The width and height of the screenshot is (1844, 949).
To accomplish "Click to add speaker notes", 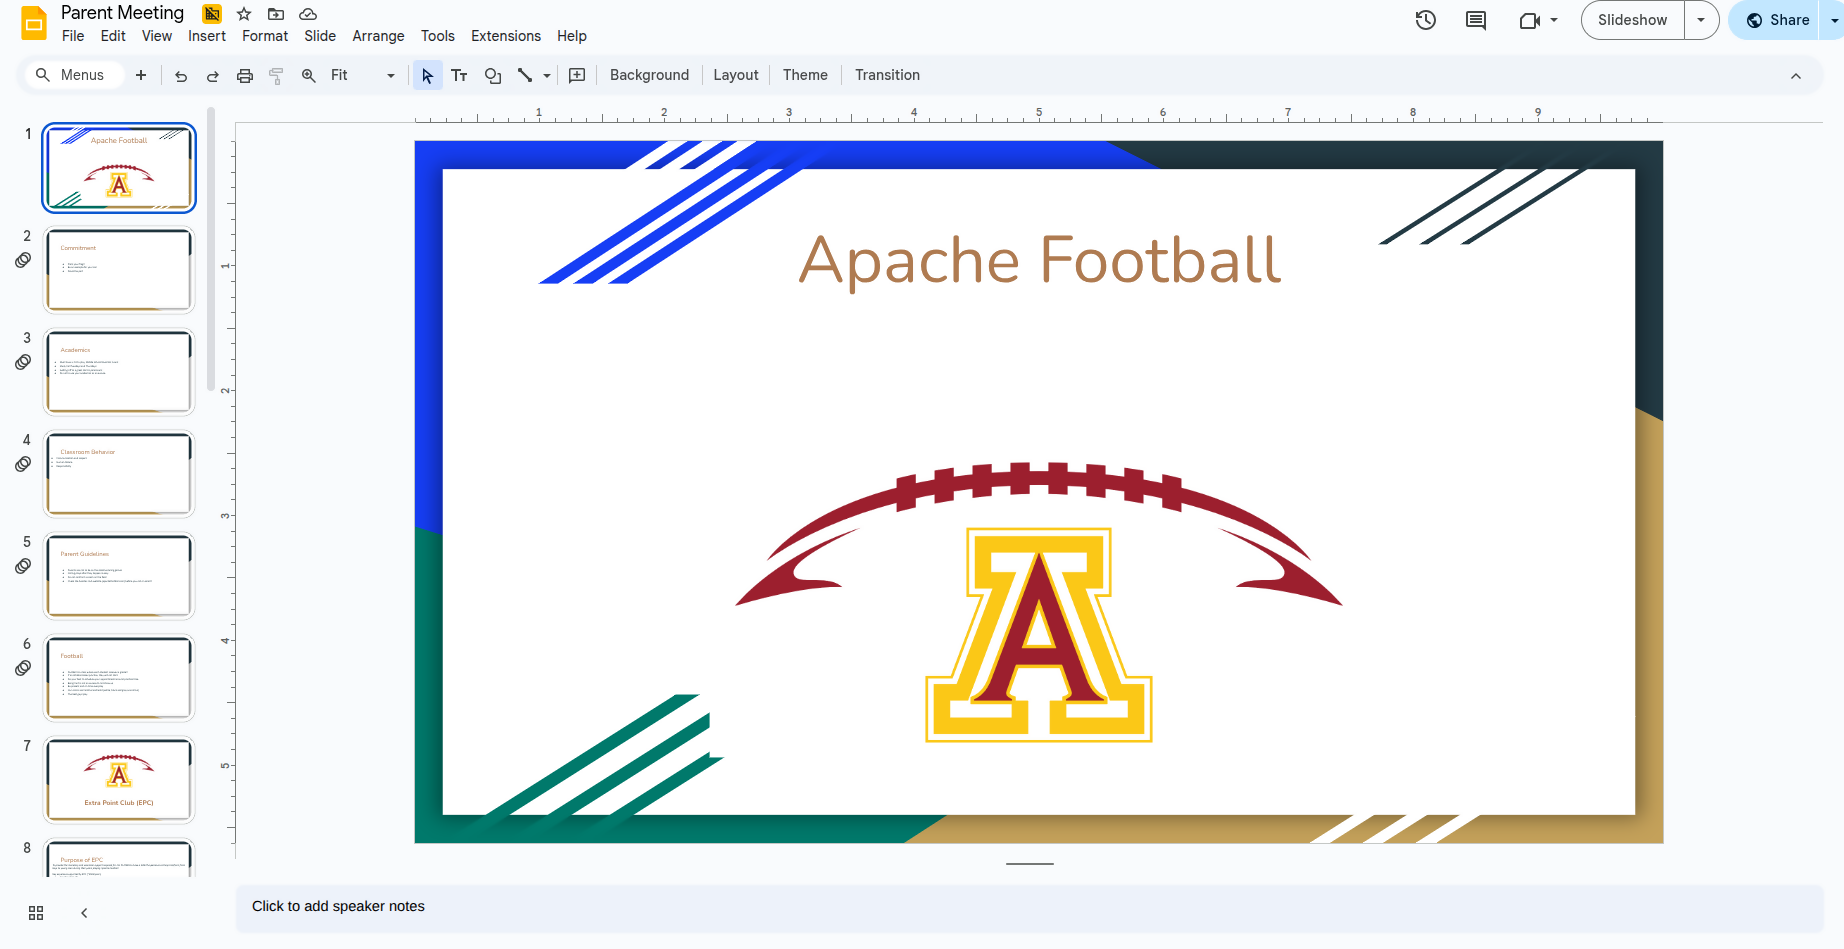I will coord(1030,908).
